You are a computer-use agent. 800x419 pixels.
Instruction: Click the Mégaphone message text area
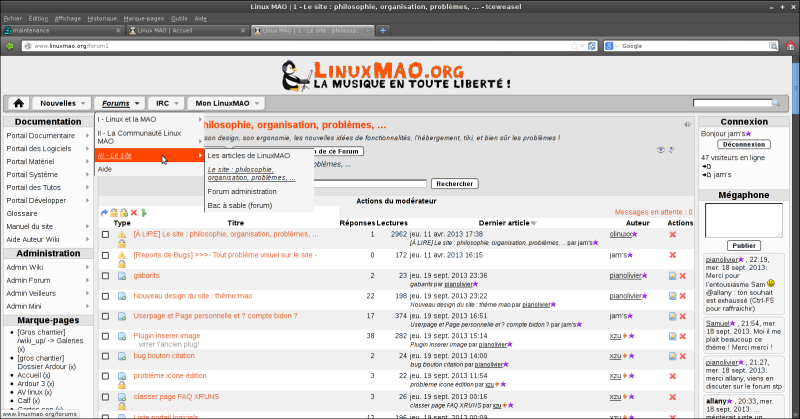pyautogui.click(x=743, y=220)
